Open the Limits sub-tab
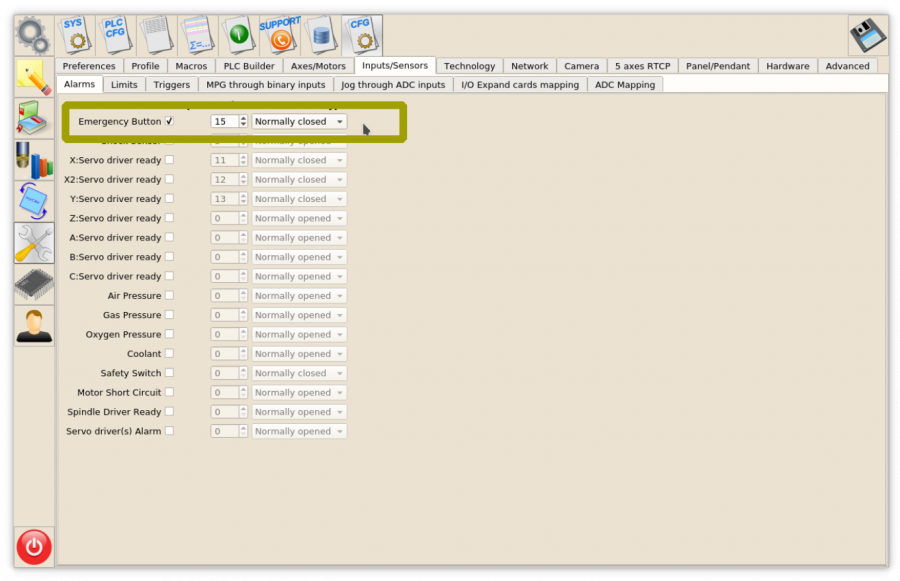This screenshot has width=900, height=581. (124, 85)
